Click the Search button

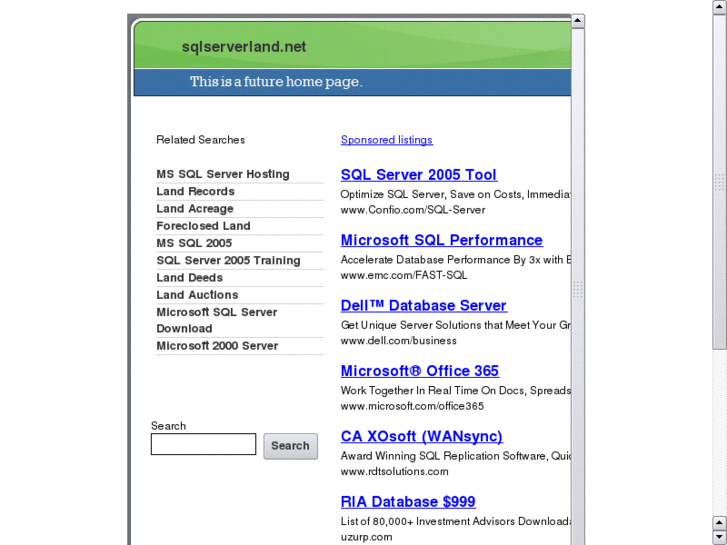tap(290, 446)
